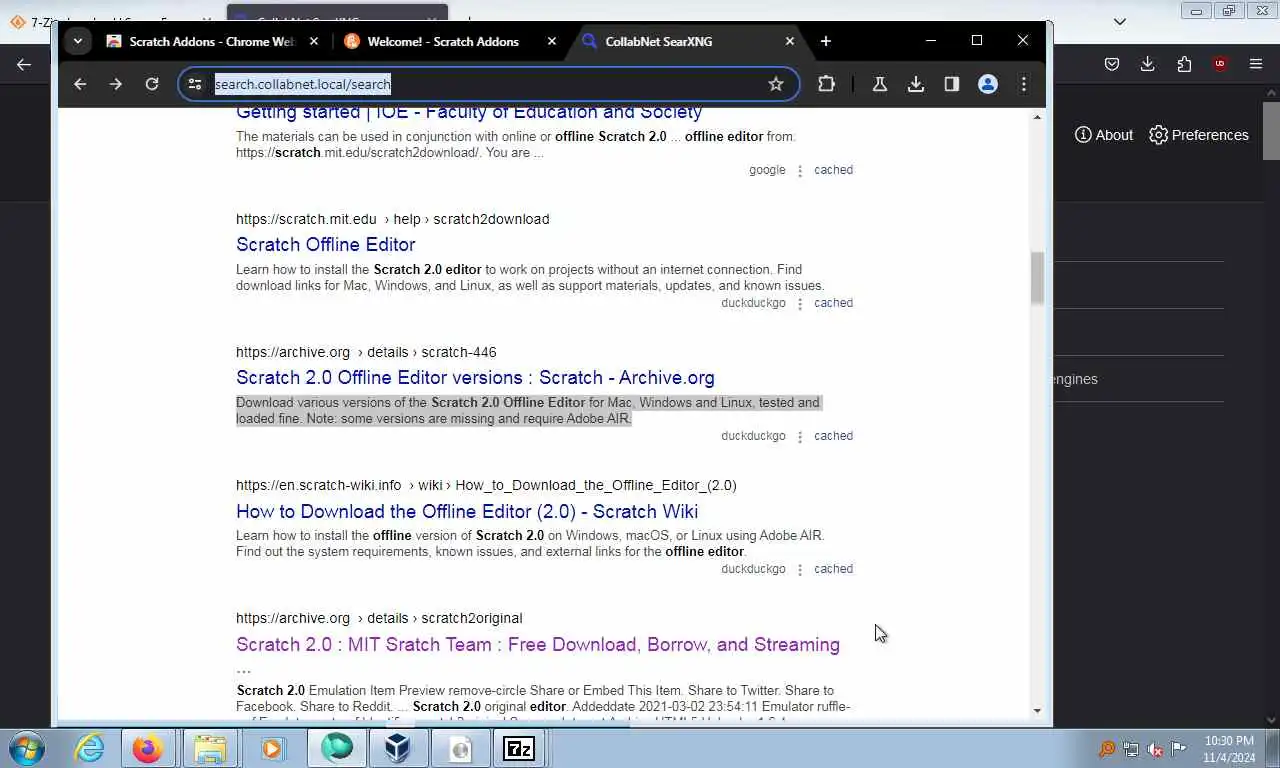The image size is (1280, 768).
Task: Click muted volume icon in system tray
Action: [1155, 749]
